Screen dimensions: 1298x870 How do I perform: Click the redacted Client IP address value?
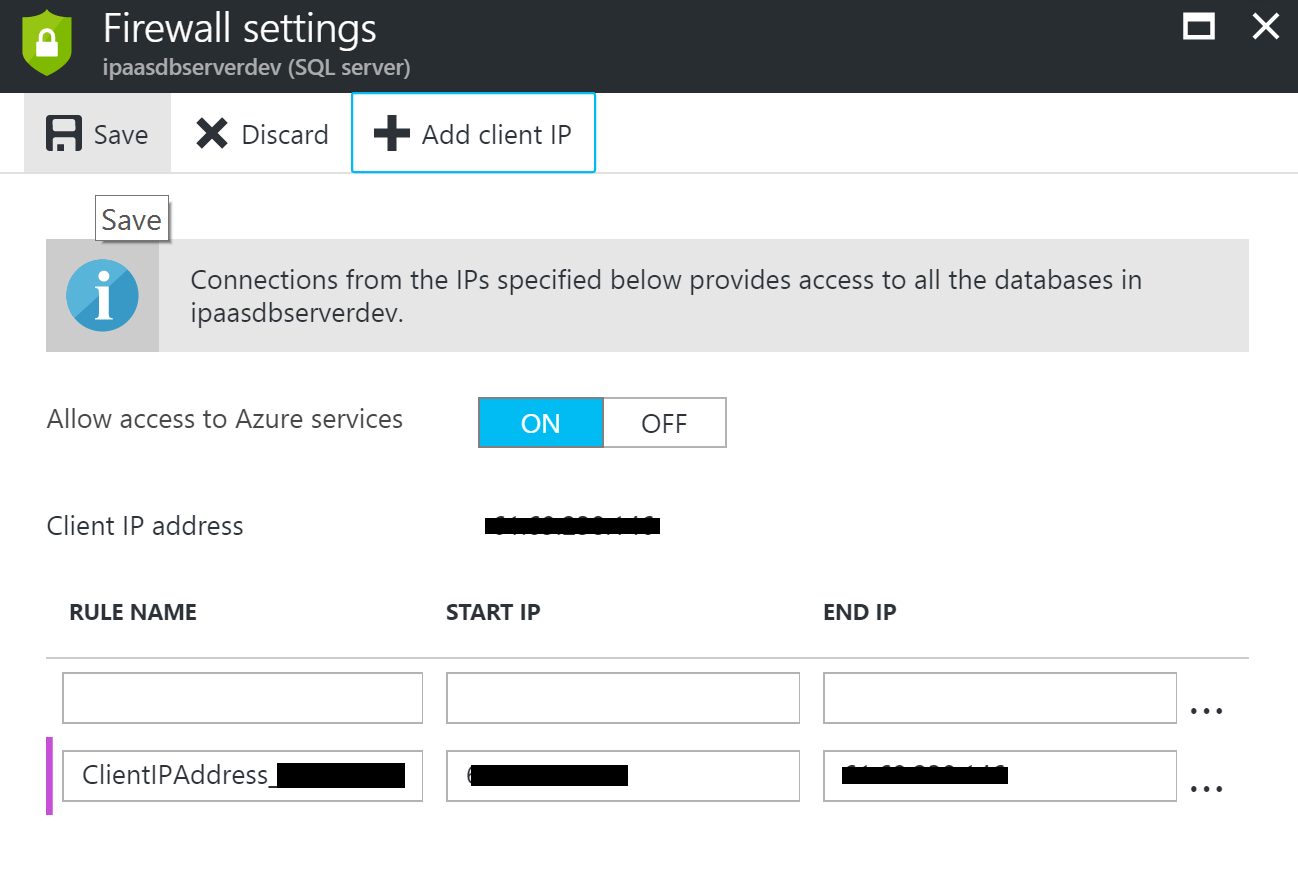pyautogui.click(x=572, y=524)
